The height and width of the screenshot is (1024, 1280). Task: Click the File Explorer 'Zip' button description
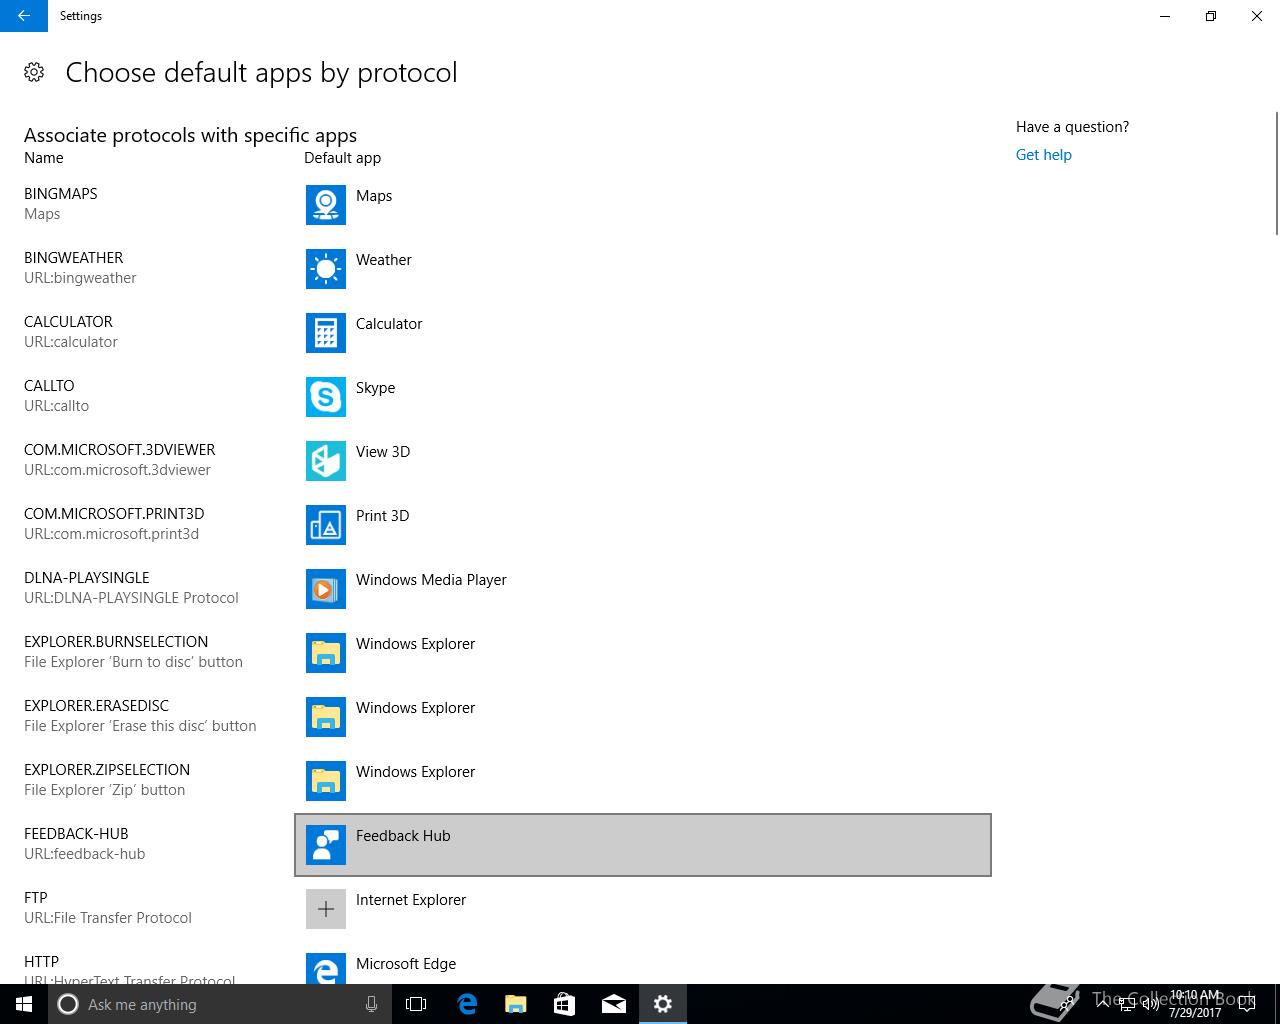click(105, 790)
